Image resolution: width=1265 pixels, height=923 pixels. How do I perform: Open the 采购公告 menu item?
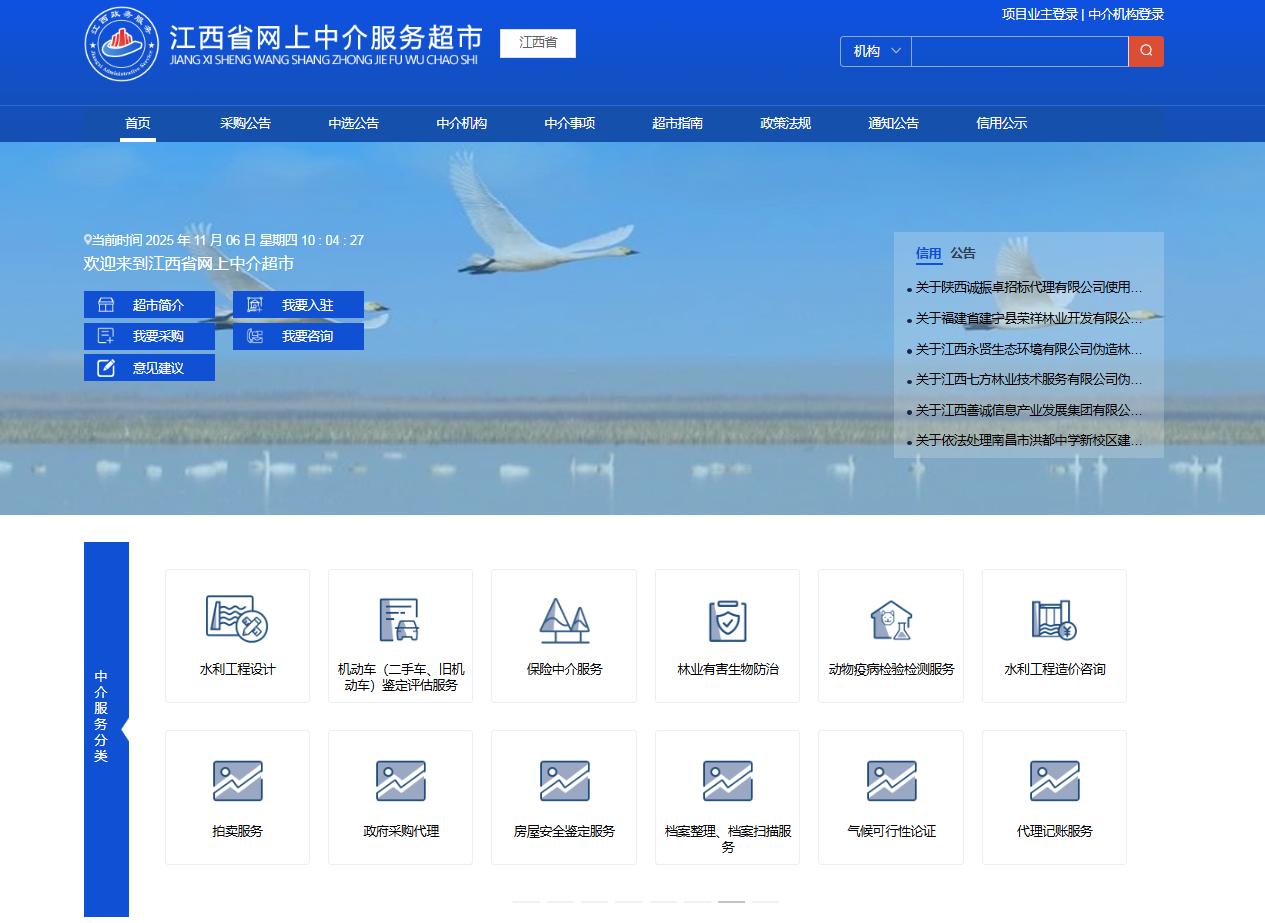[246, 123]
